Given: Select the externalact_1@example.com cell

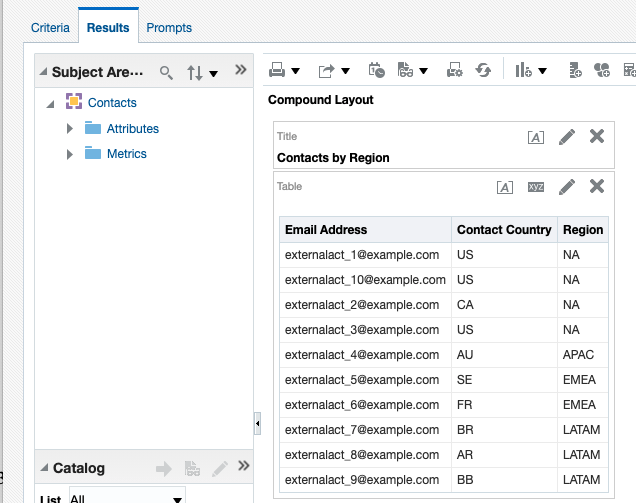Looking at the screenshot, I should pos(365,255).
